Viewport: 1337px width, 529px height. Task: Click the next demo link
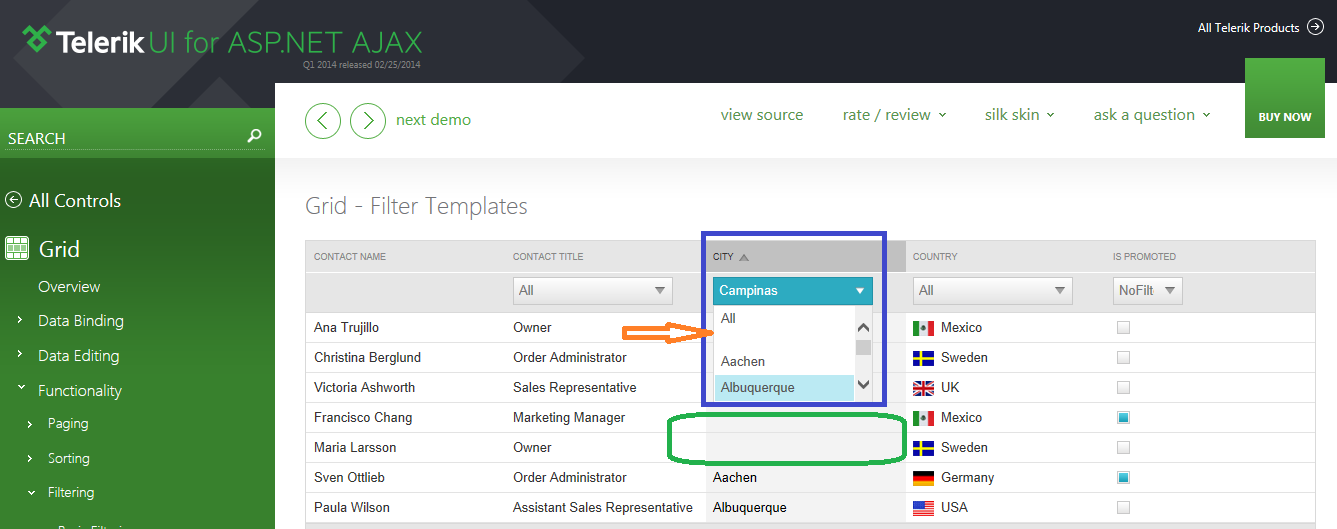pos(433,120)
